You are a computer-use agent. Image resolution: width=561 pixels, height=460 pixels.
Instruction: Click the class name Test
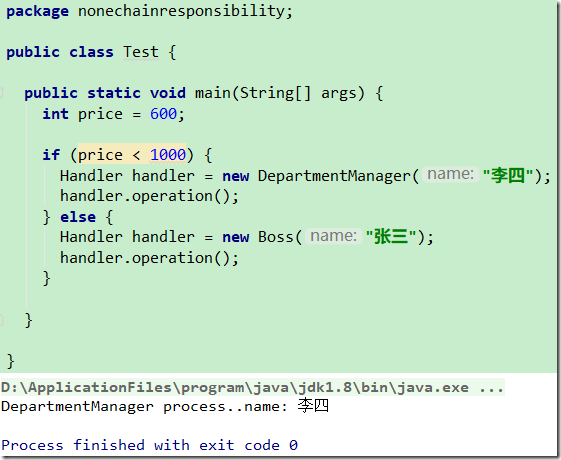click(141, 52)
